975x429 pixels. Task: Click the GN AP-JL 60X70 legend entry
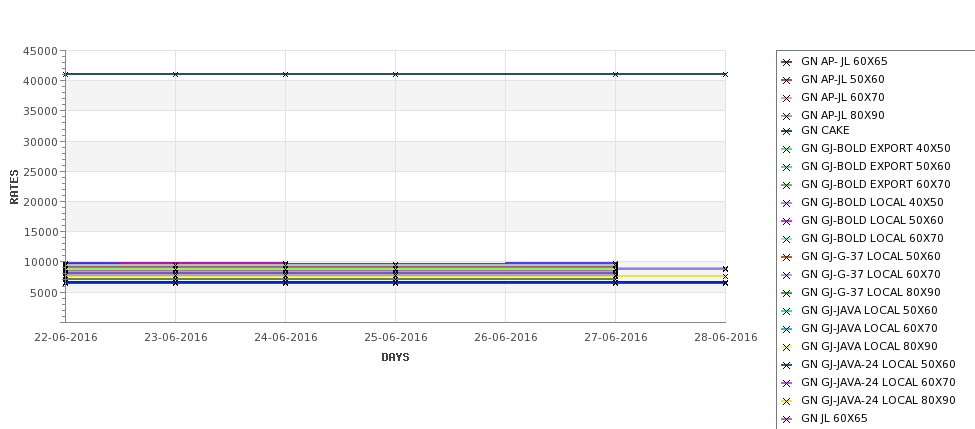(843, 98)
